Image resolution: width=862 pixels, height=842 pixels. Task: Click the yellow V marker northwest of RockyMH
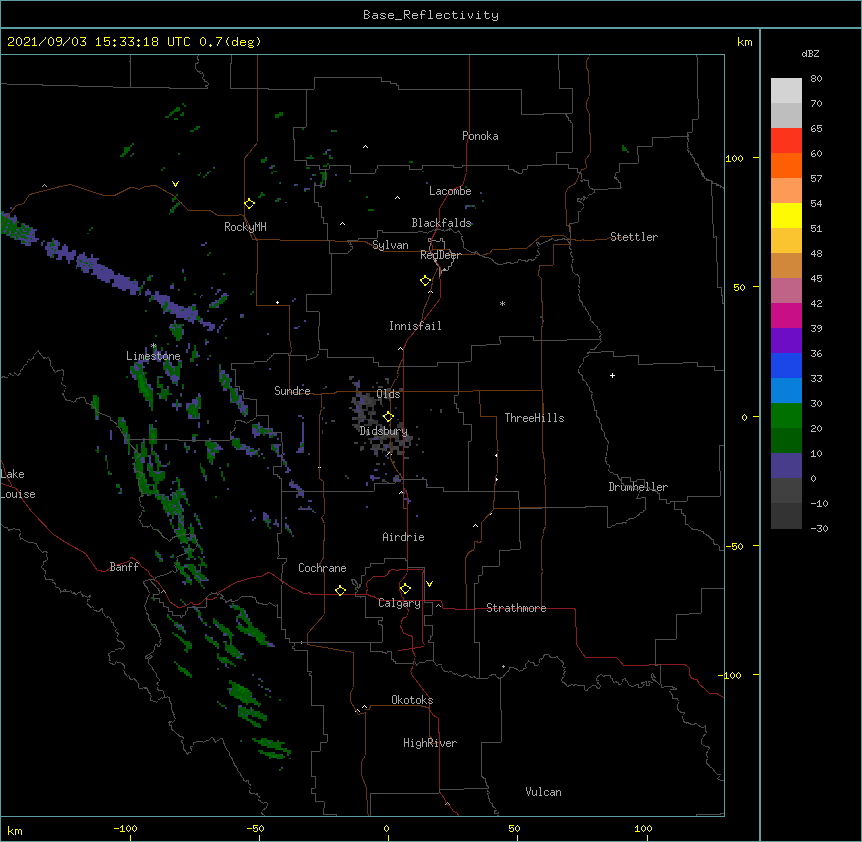tap(175, 184)
